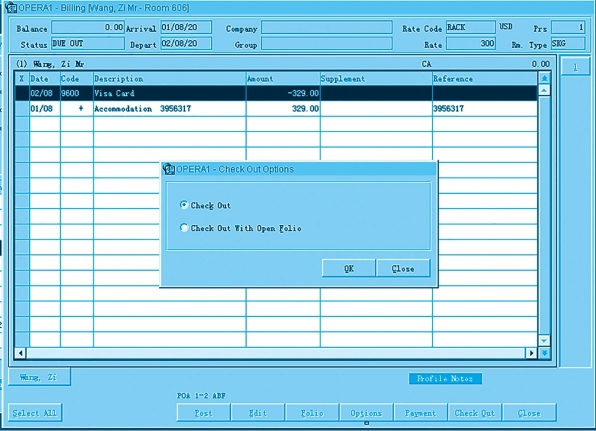Select the Accommodation 3956317 description cell
596x431 pixels.
[x=170, y=109]
